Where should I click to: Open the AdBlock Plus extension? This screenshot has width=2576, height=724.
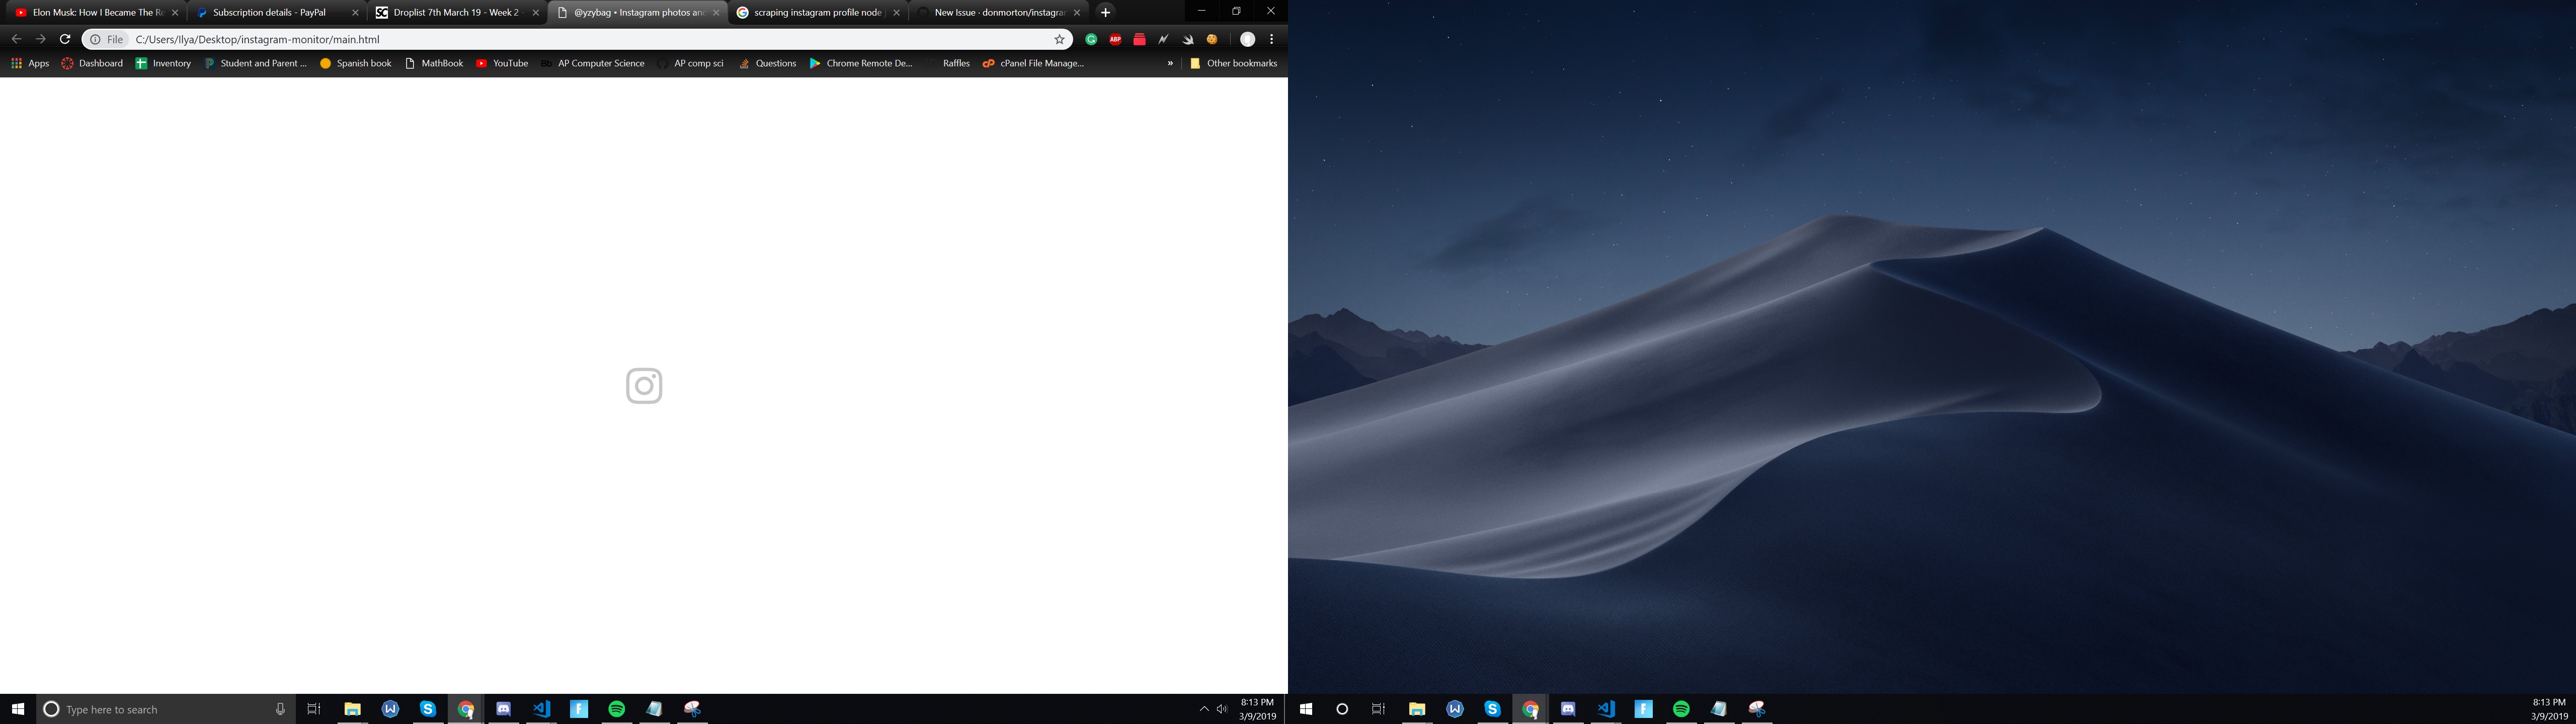click(x=1115, y=39)
